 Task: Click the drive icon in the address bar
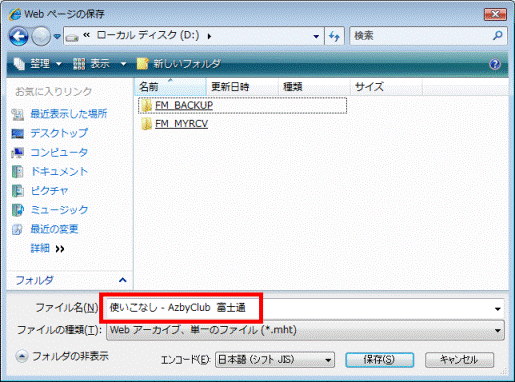coord(72,37)
